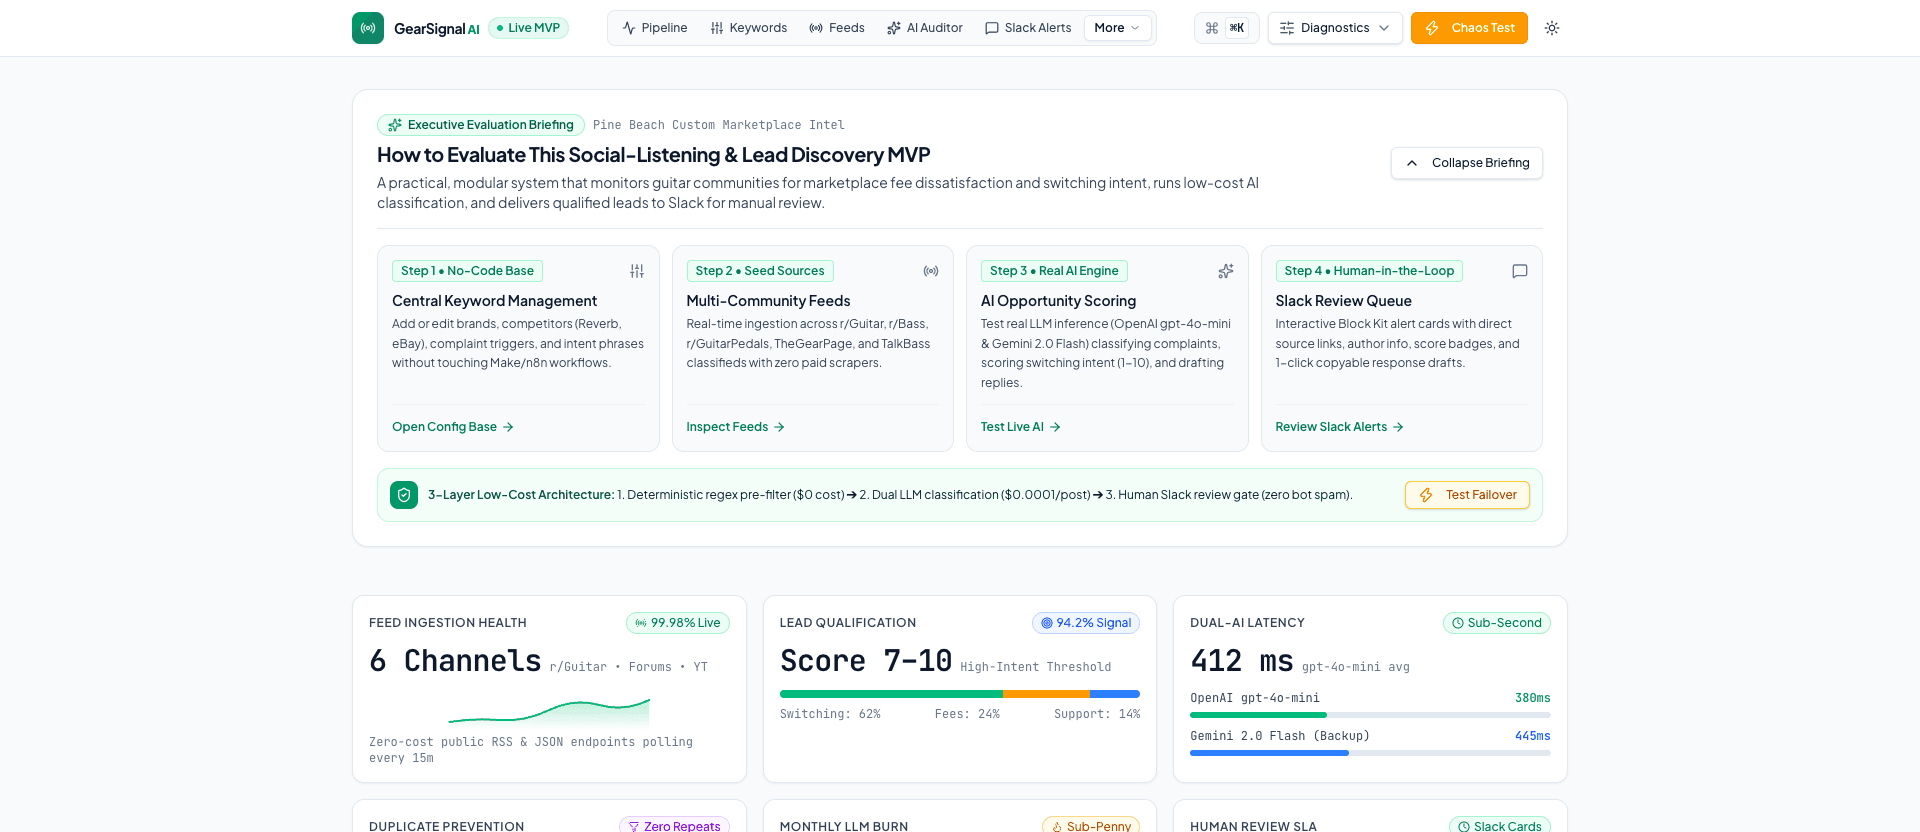
Task: Click the Executive Evaluation Briefing badge
Action: (481, 125)
